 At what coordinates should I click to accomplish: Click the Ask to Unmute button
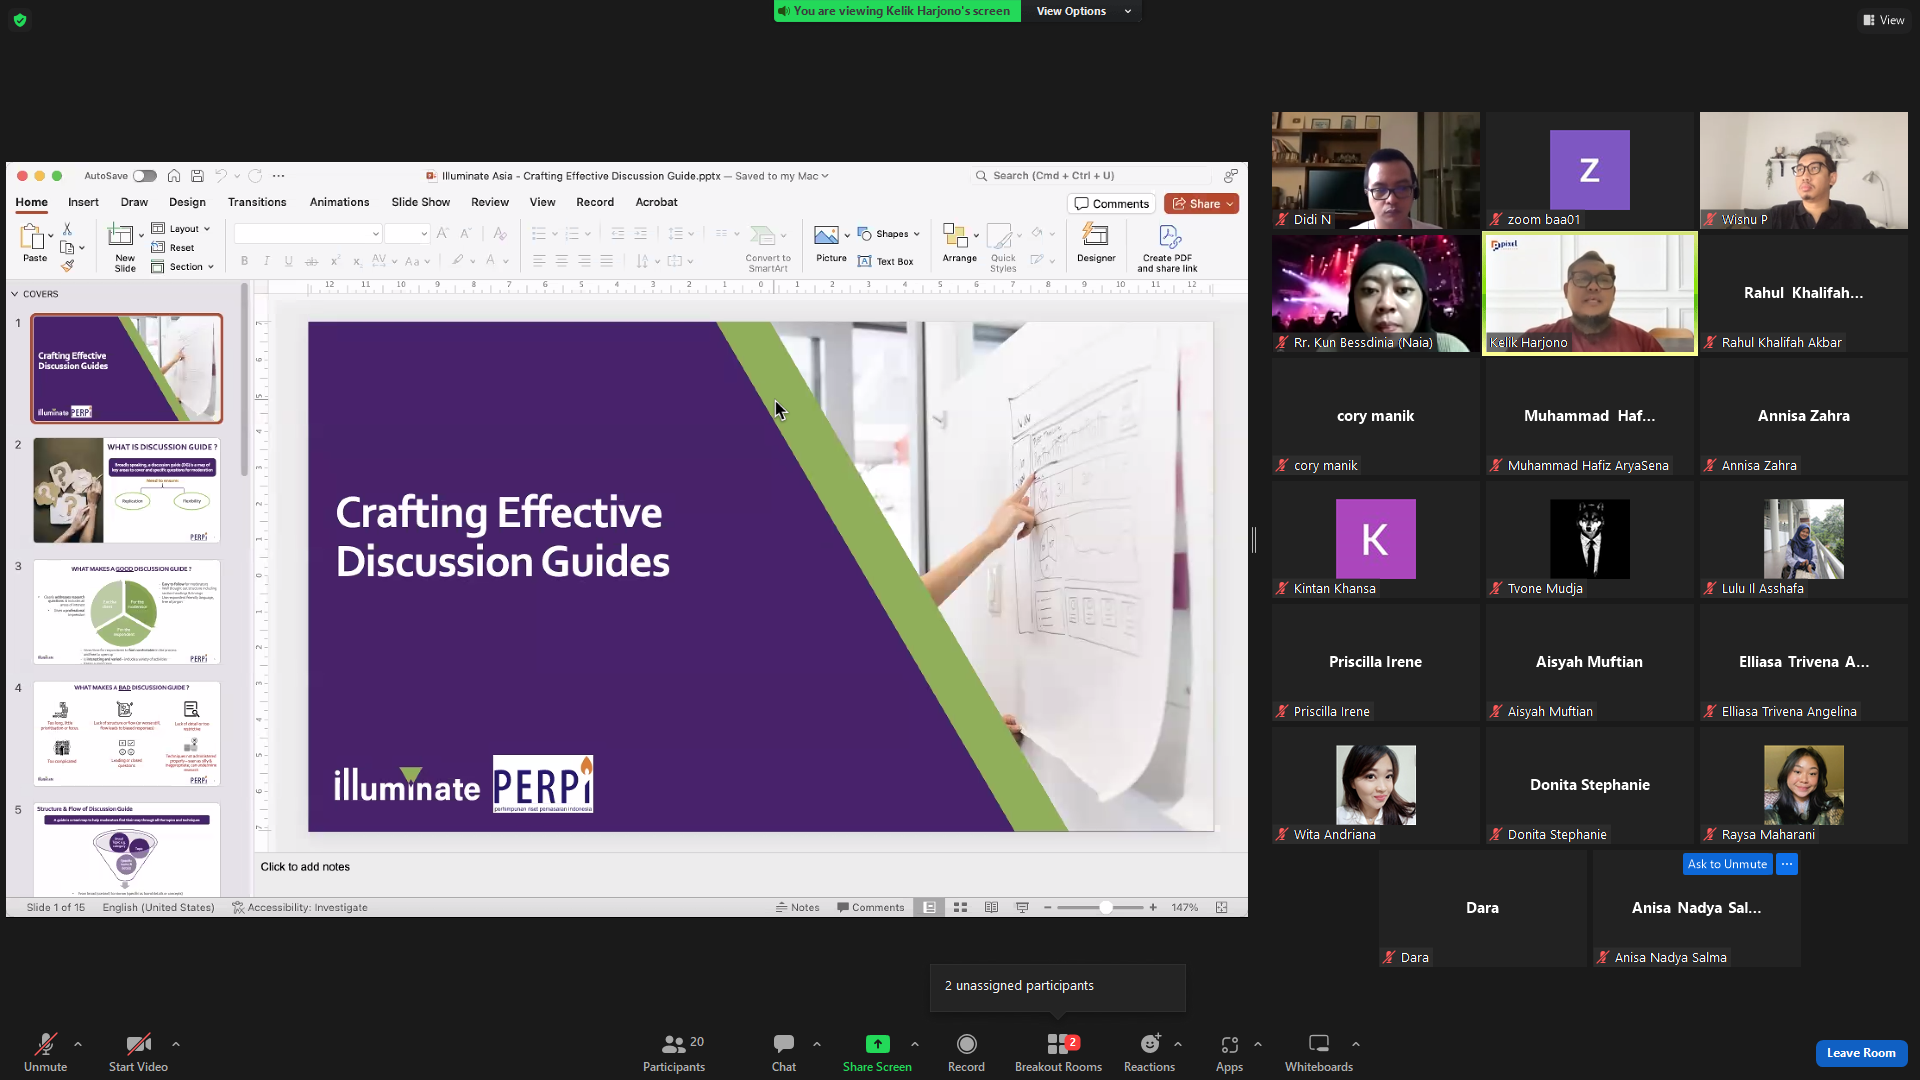(x=1727, y=864)
